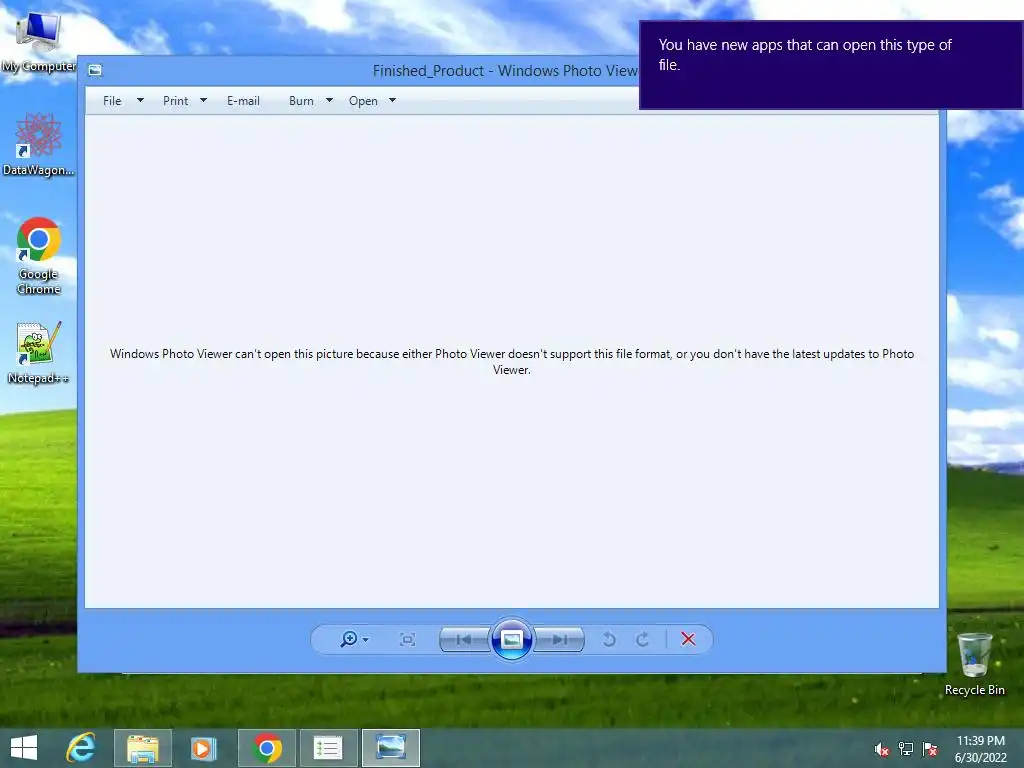Click the Photo Viewer taskbar button
1024x768 pixels.
coord(391,748)
